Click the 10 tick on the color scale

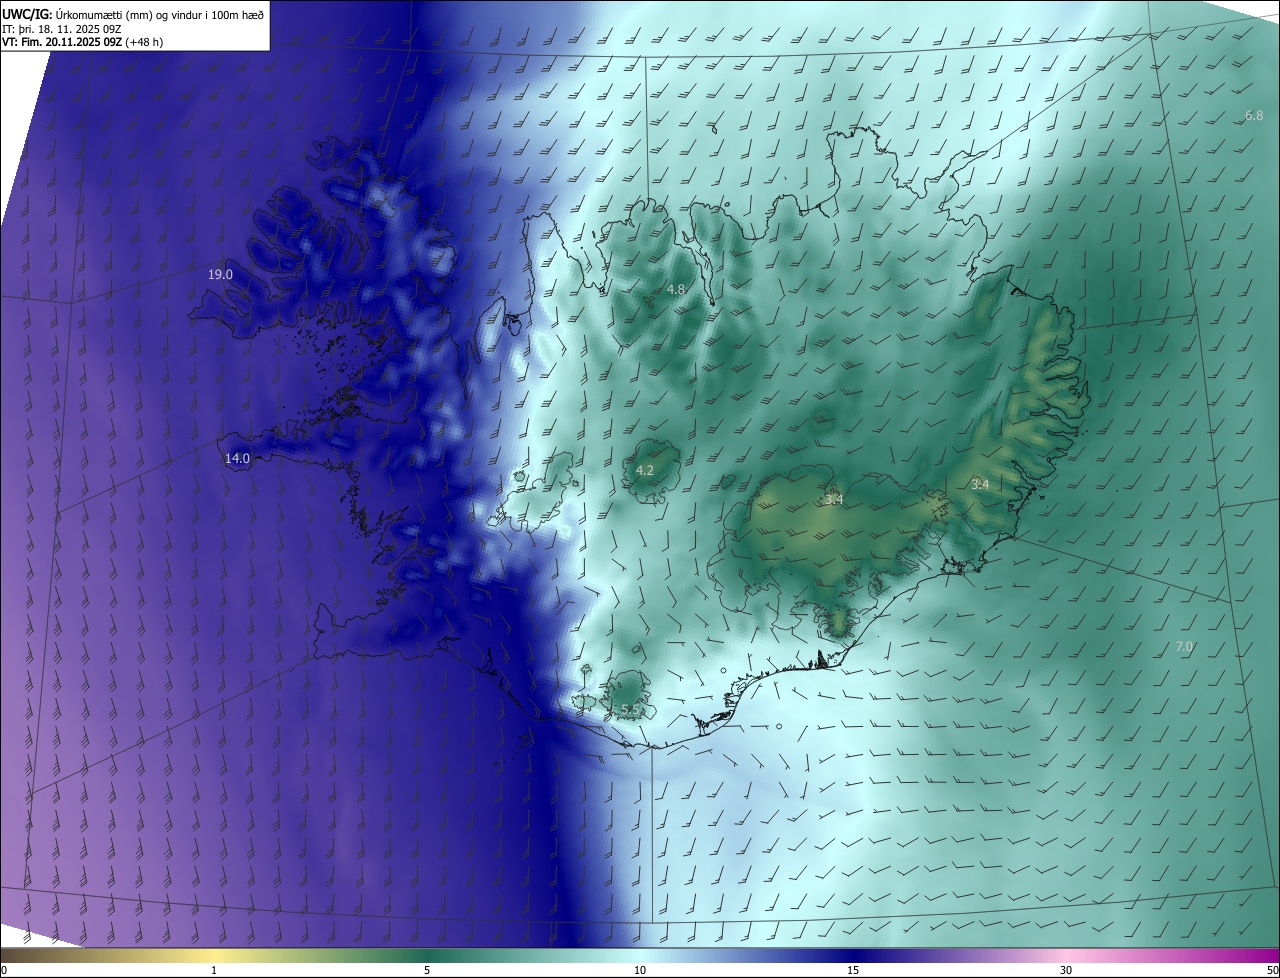point(640,970)
